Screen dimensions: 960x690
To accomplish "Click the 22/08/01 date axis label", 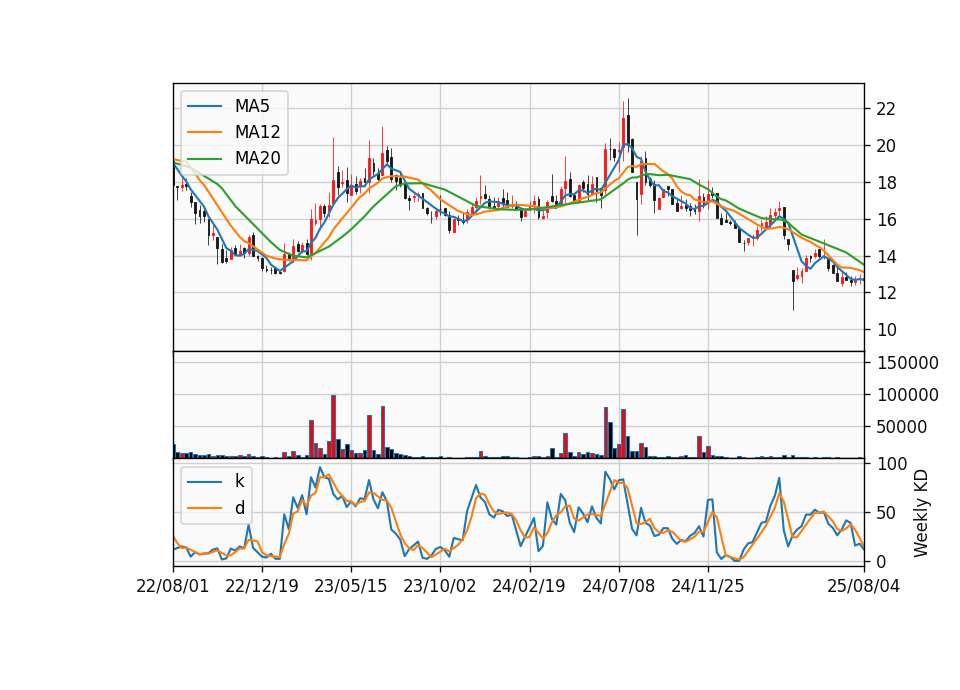I will pos(173,586).
